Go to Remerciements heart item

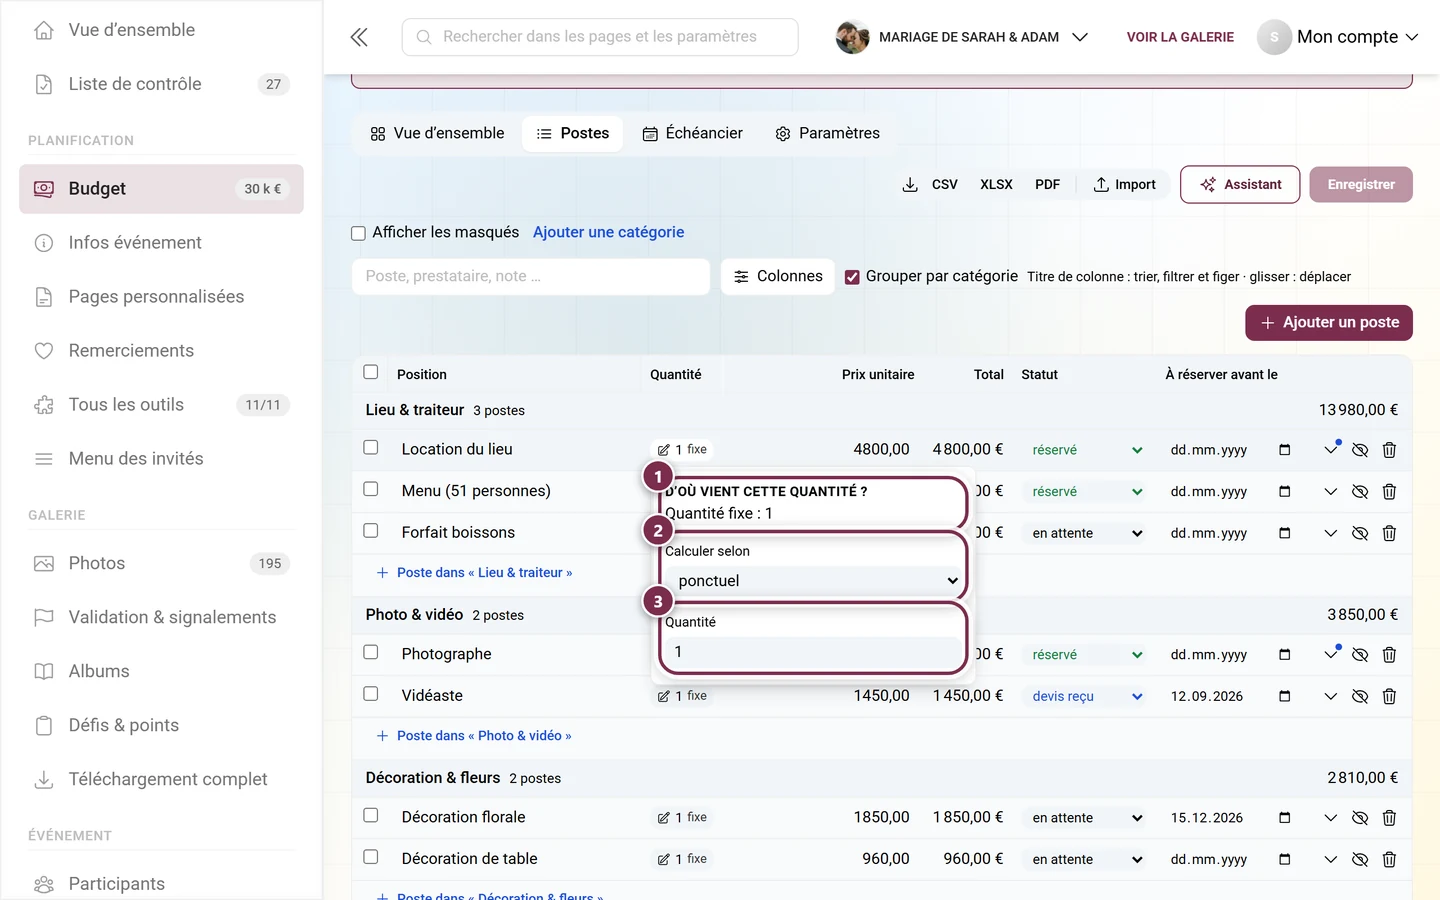click(x=161, y=351)
